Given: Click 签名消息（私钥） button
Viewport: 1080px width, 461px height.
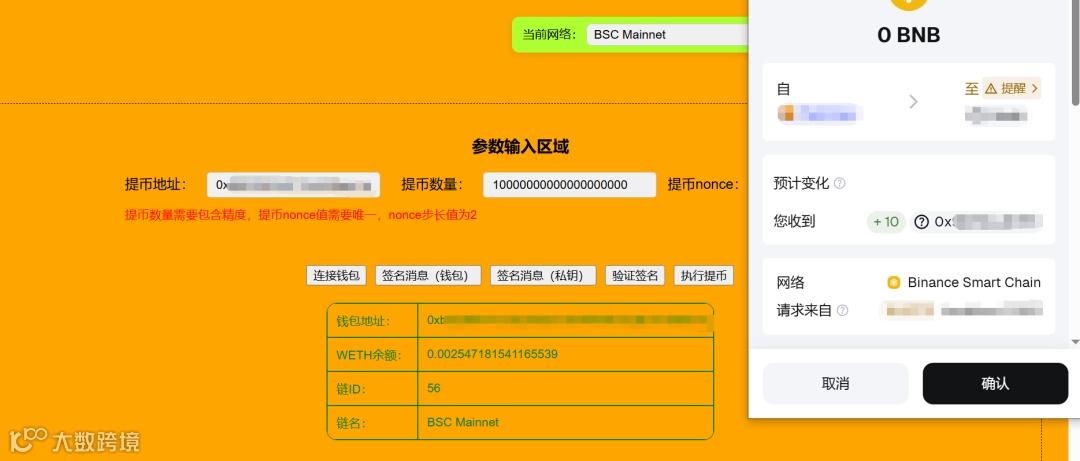Looking at the screenshot, I should pos(543,276).
